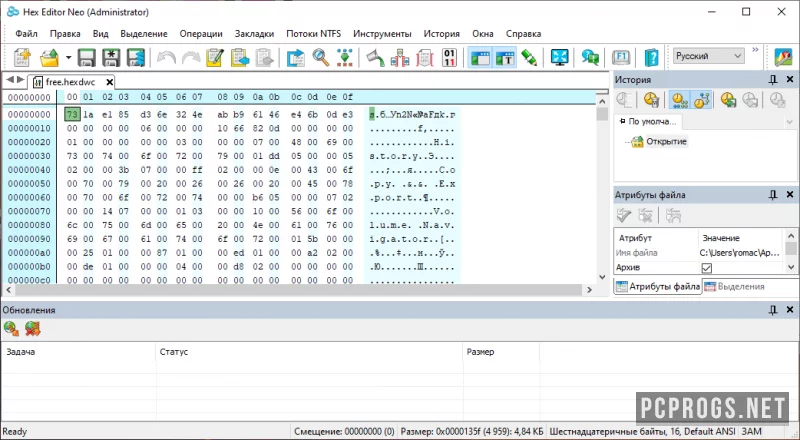This screenshot has height=440, width=800.
Task: Select the Открытие history entry
Action: (666, 141)
